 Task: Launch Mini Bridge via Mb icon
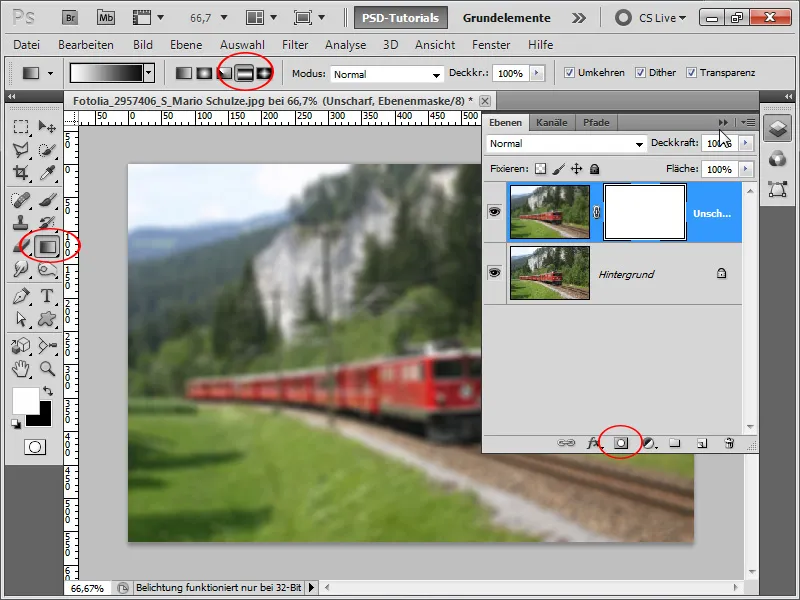(x=106, y=18)
